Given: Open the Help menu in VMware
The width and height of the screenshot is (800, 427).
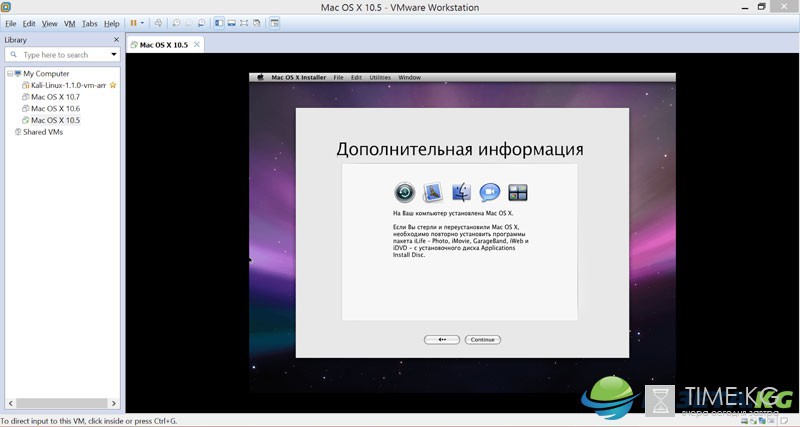Looking at the screenshot, I should coord(111,23).
